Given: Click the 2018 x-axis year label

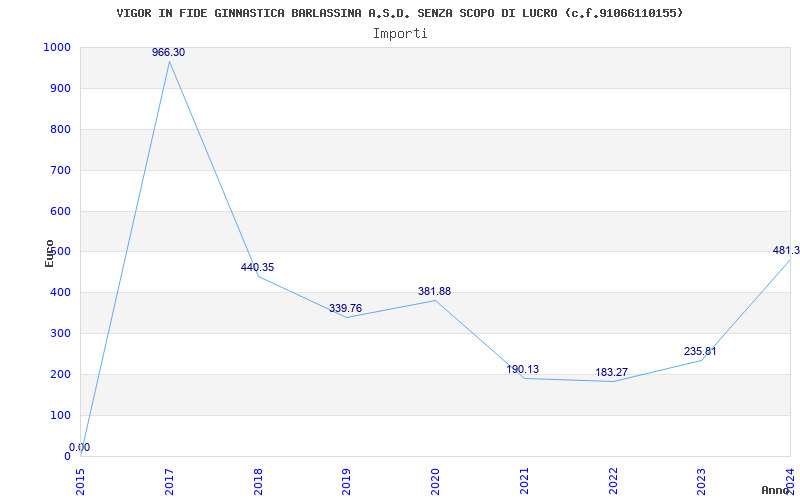Looking at the screenshot, I should (258, 482).
